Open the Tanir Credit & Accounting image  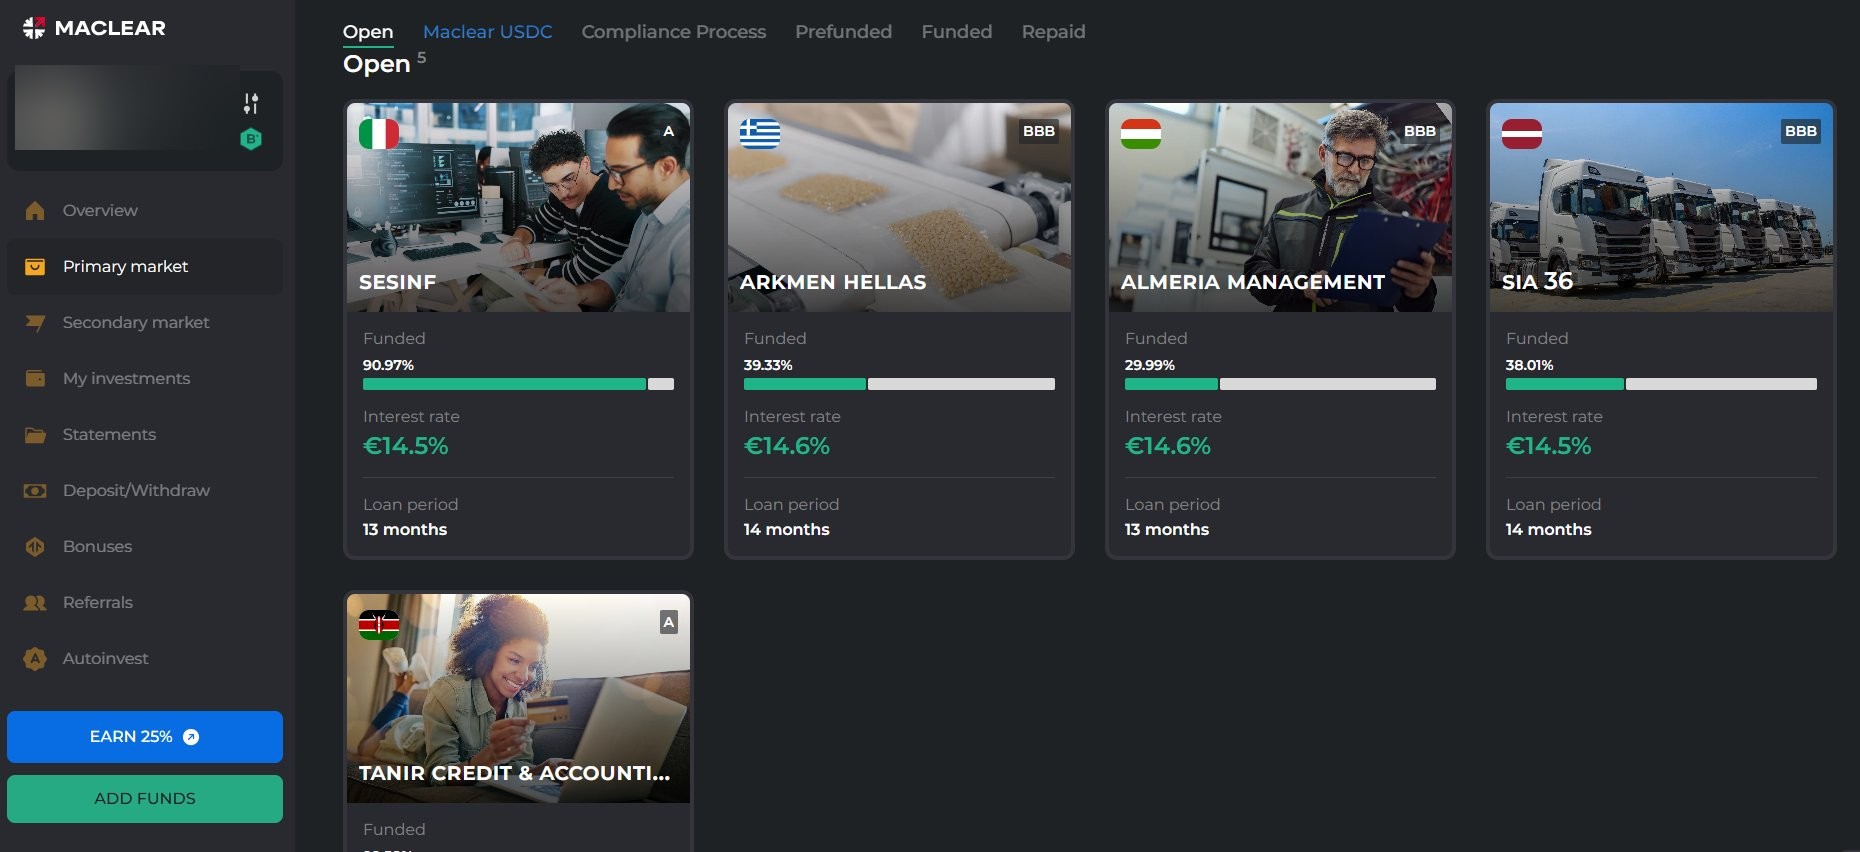tap(518, 698)
